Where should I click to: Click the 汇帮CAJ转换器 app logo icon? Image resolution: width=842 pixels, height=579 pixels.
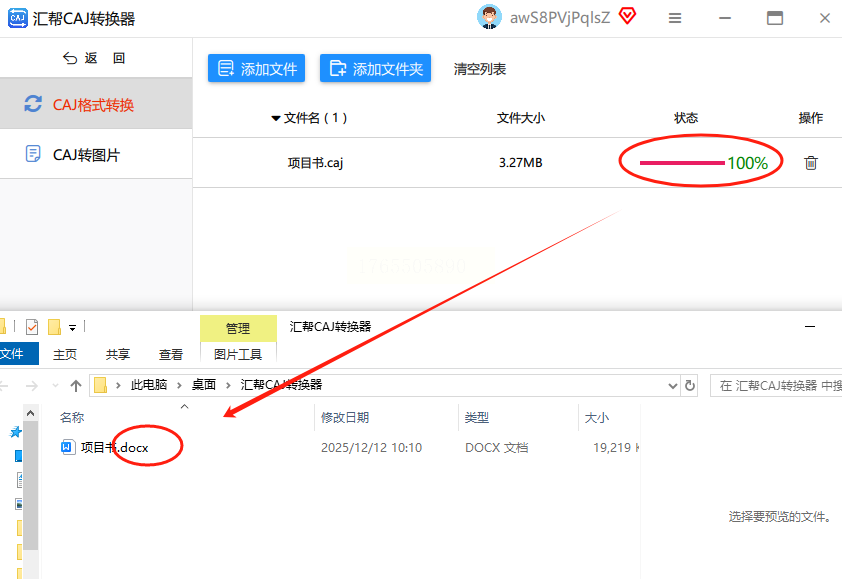coord(18,19)
